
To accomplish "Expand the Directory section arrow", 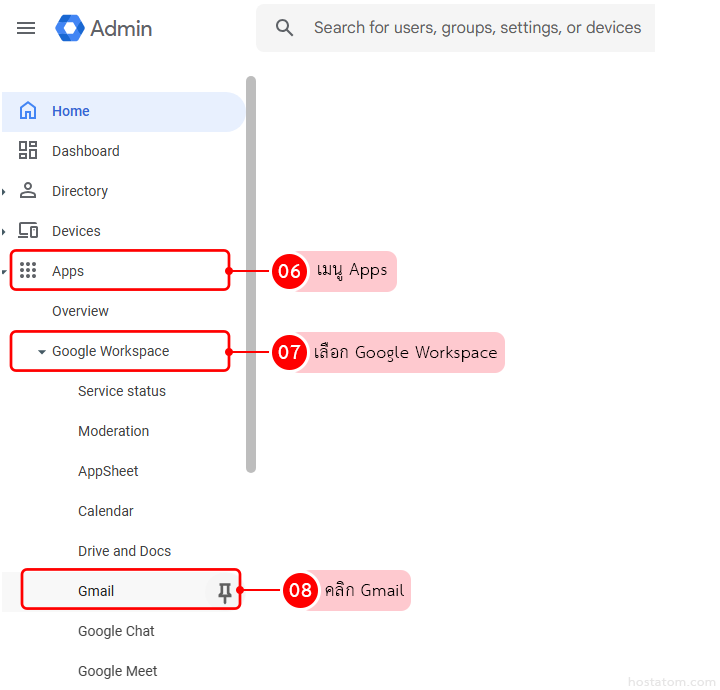I will click(4, 192).
